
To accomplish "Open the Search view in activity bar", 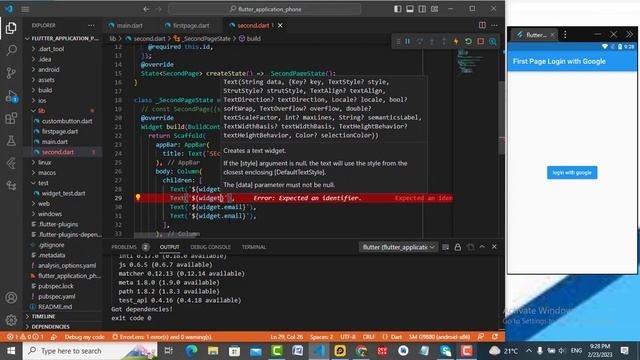I will click(x=11, y=50).
